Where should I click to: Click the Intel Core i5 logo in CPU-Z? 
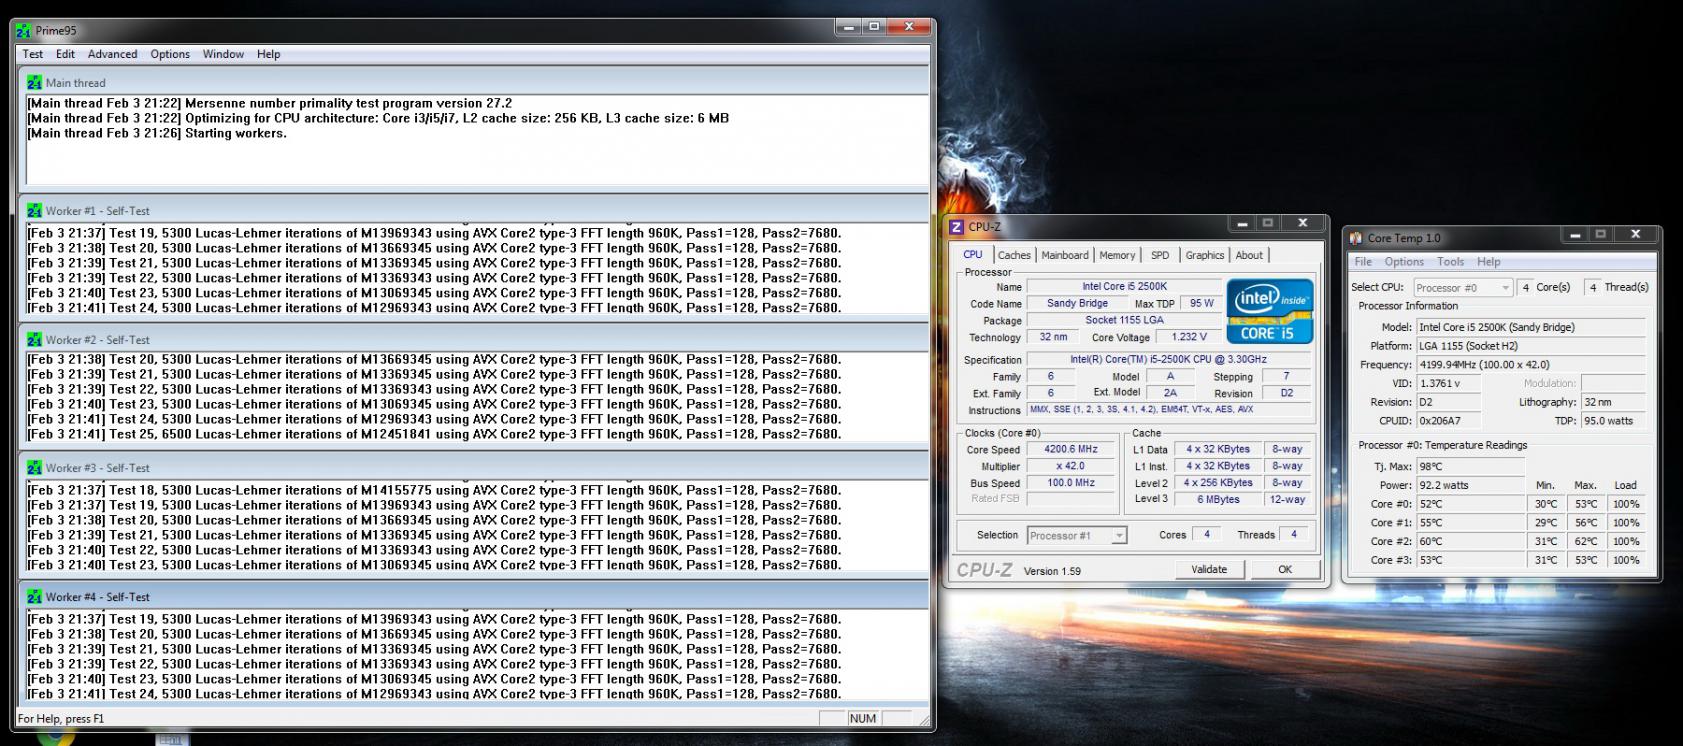click(1269, 311)
